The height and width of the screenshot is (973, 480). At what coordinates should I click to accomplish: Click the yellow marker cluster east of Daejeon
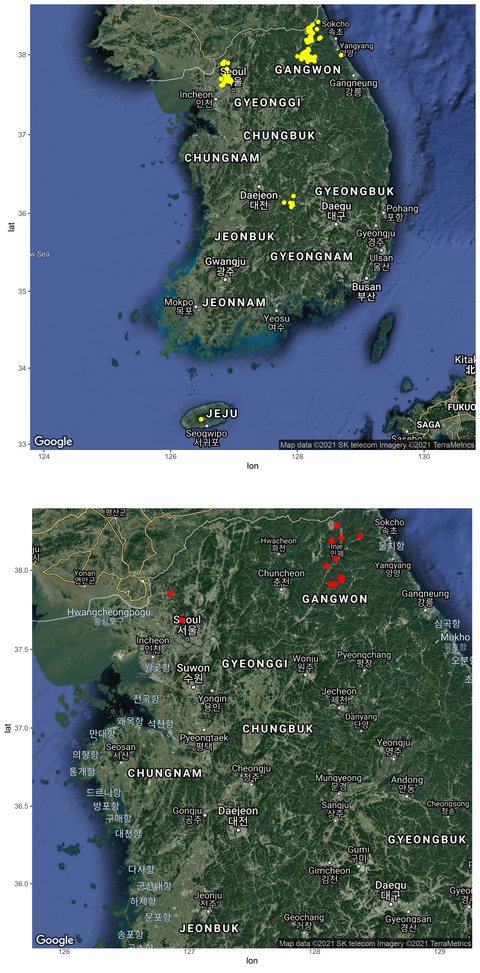point(290,202)
